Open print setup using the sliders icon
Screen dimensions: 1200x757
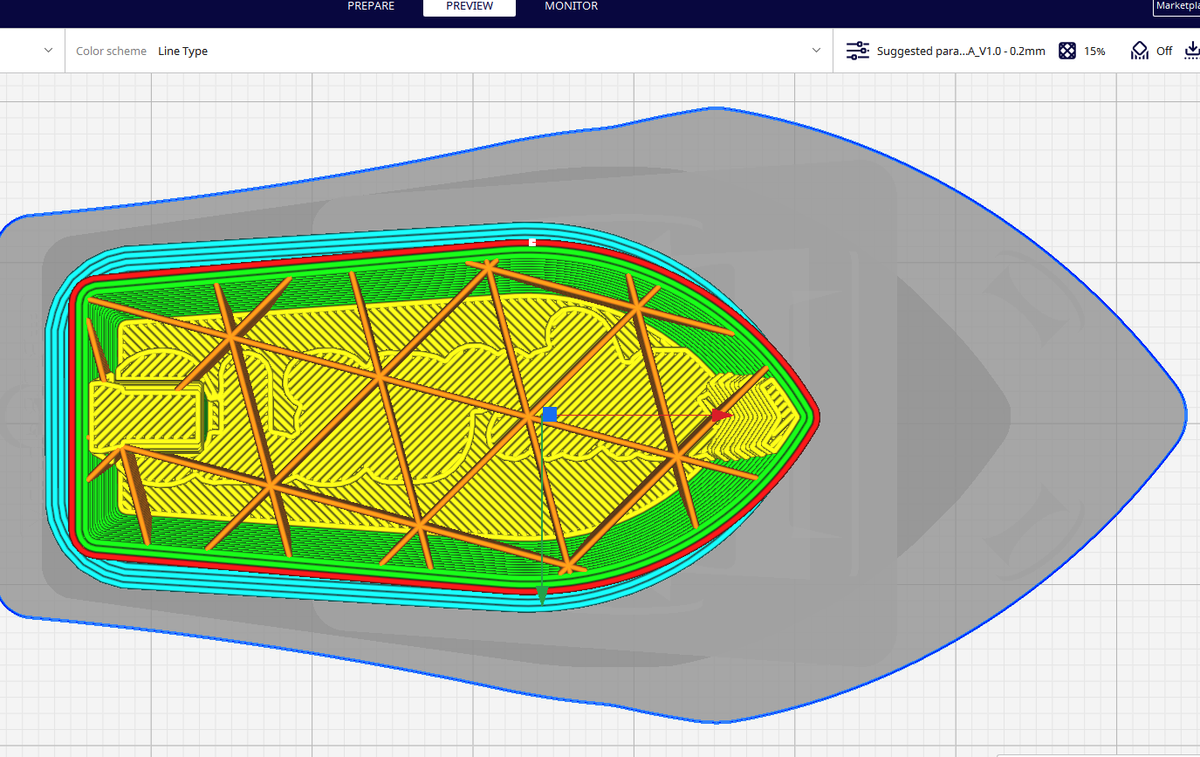pyautogui.click(x=857, y=50)
